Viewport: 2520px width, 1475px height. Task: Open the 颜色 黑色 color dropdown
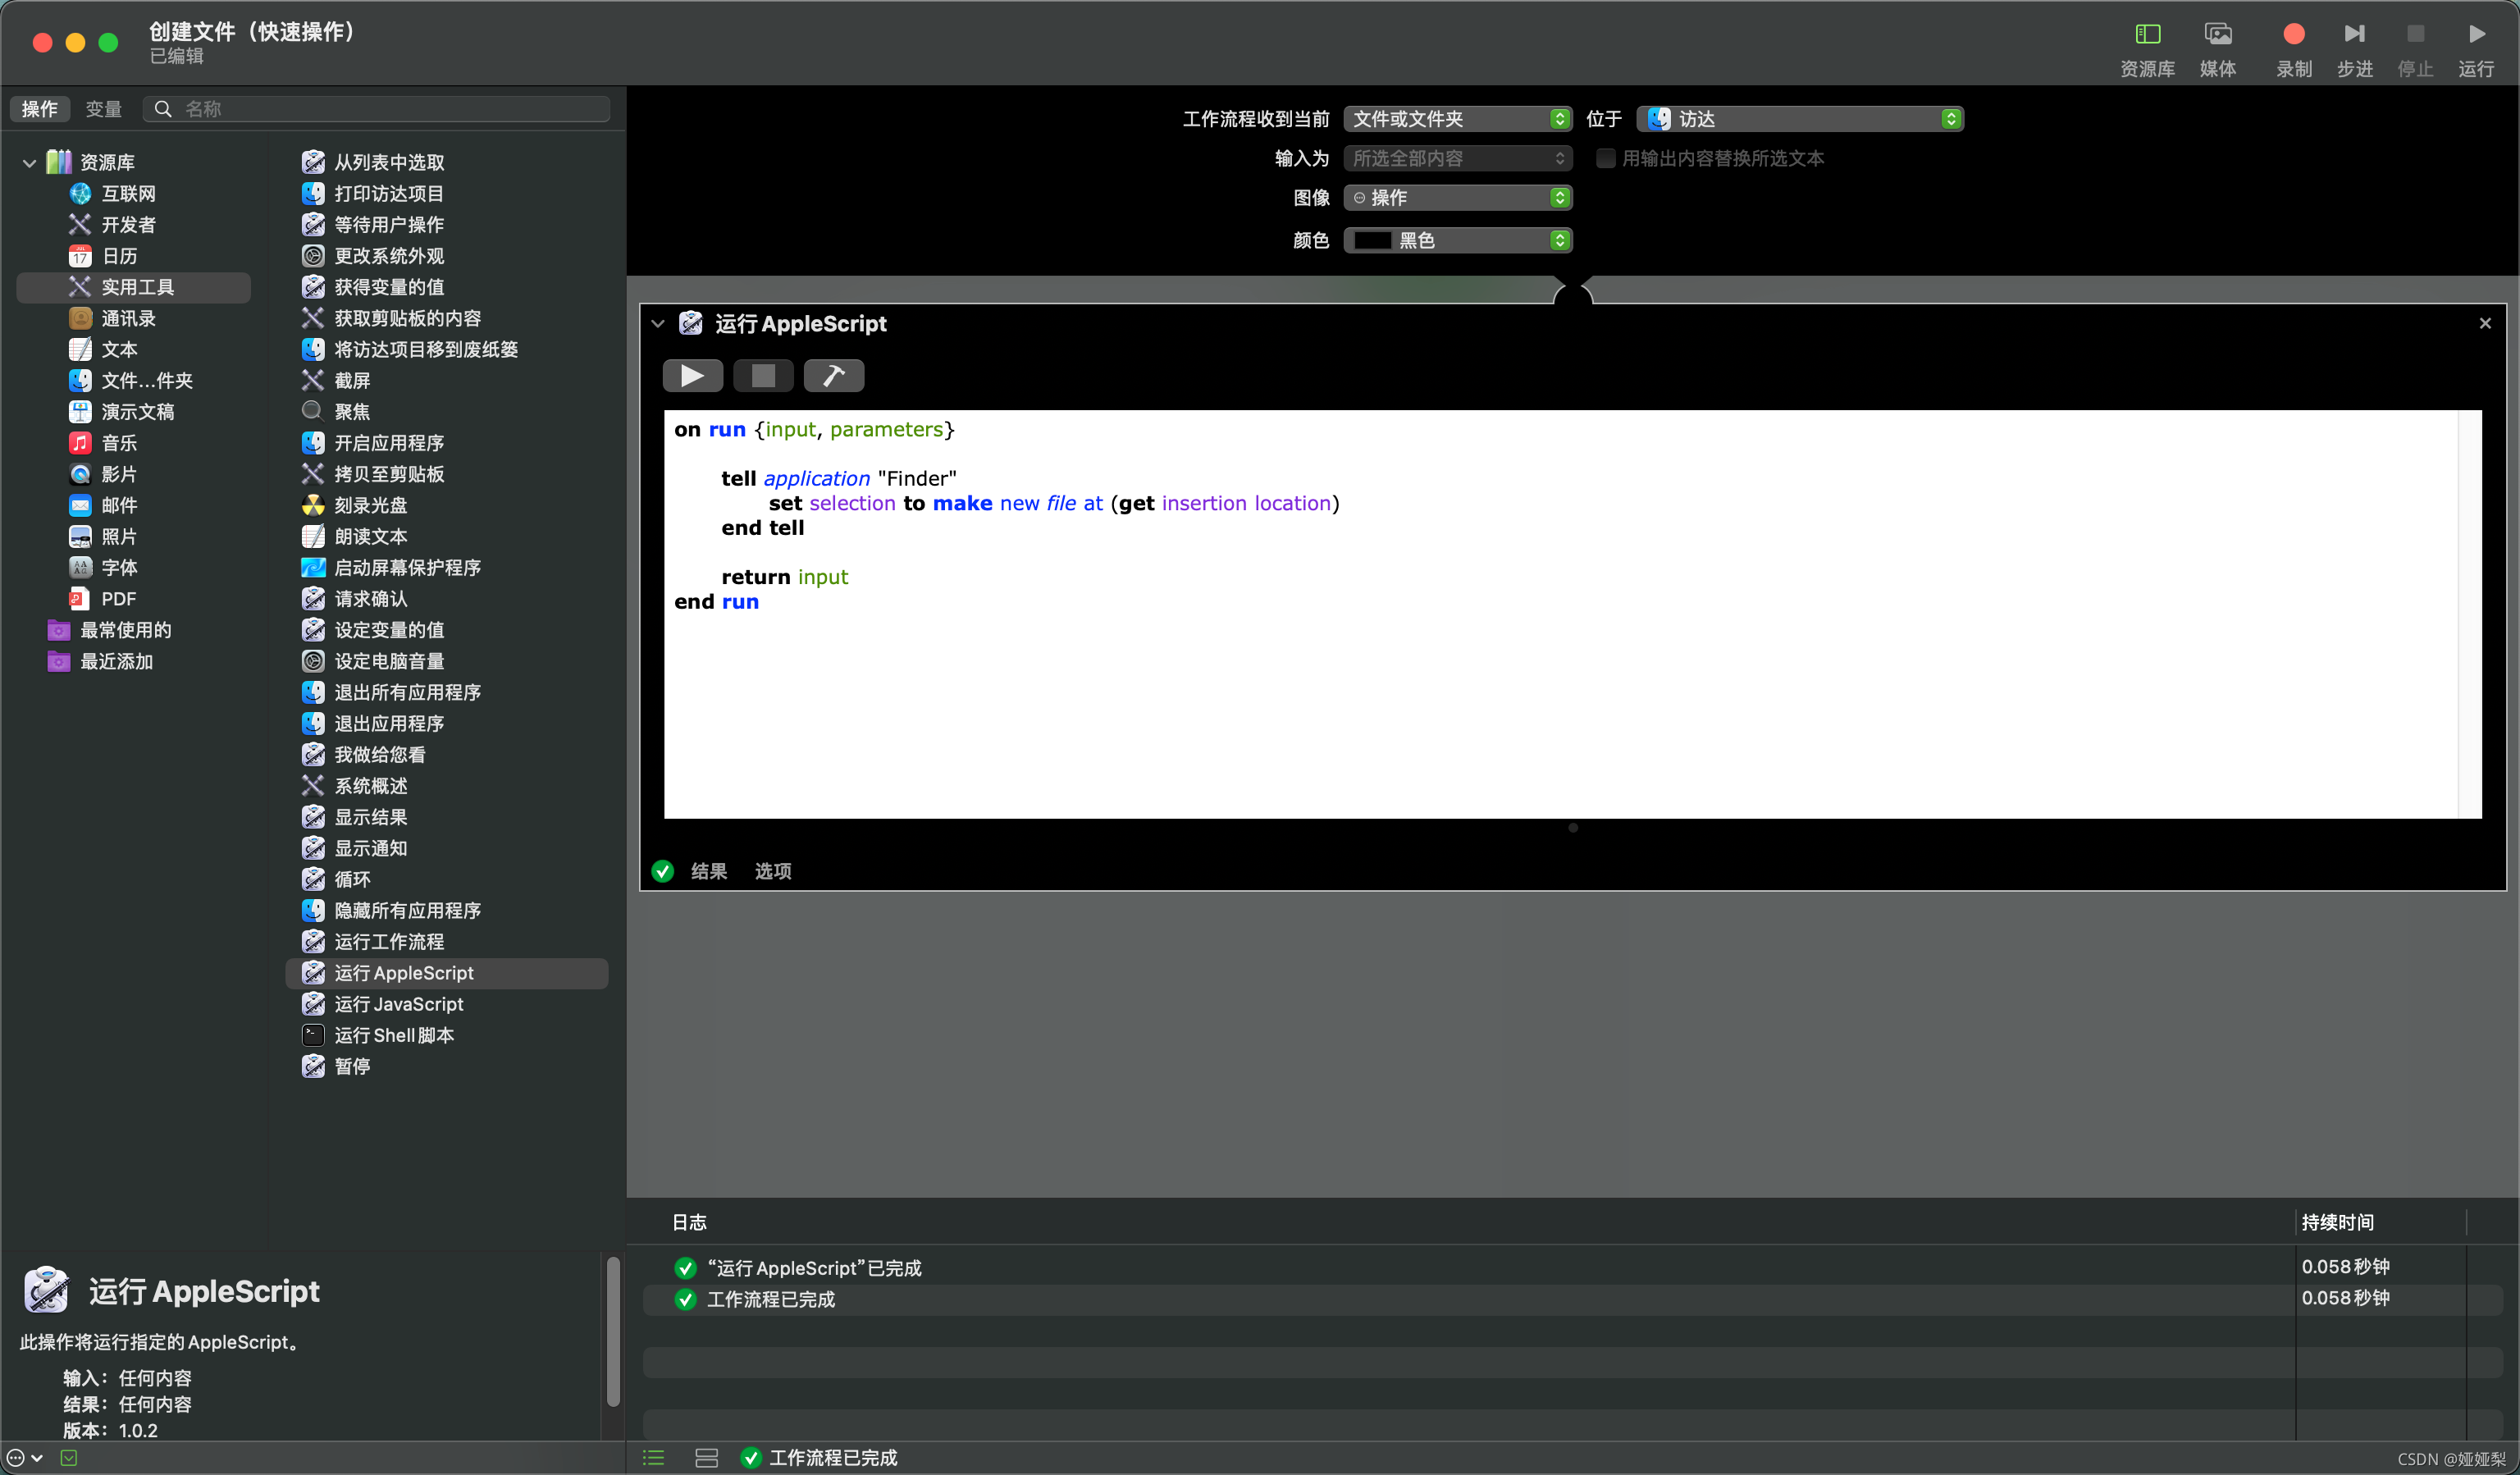(1457, 240)
